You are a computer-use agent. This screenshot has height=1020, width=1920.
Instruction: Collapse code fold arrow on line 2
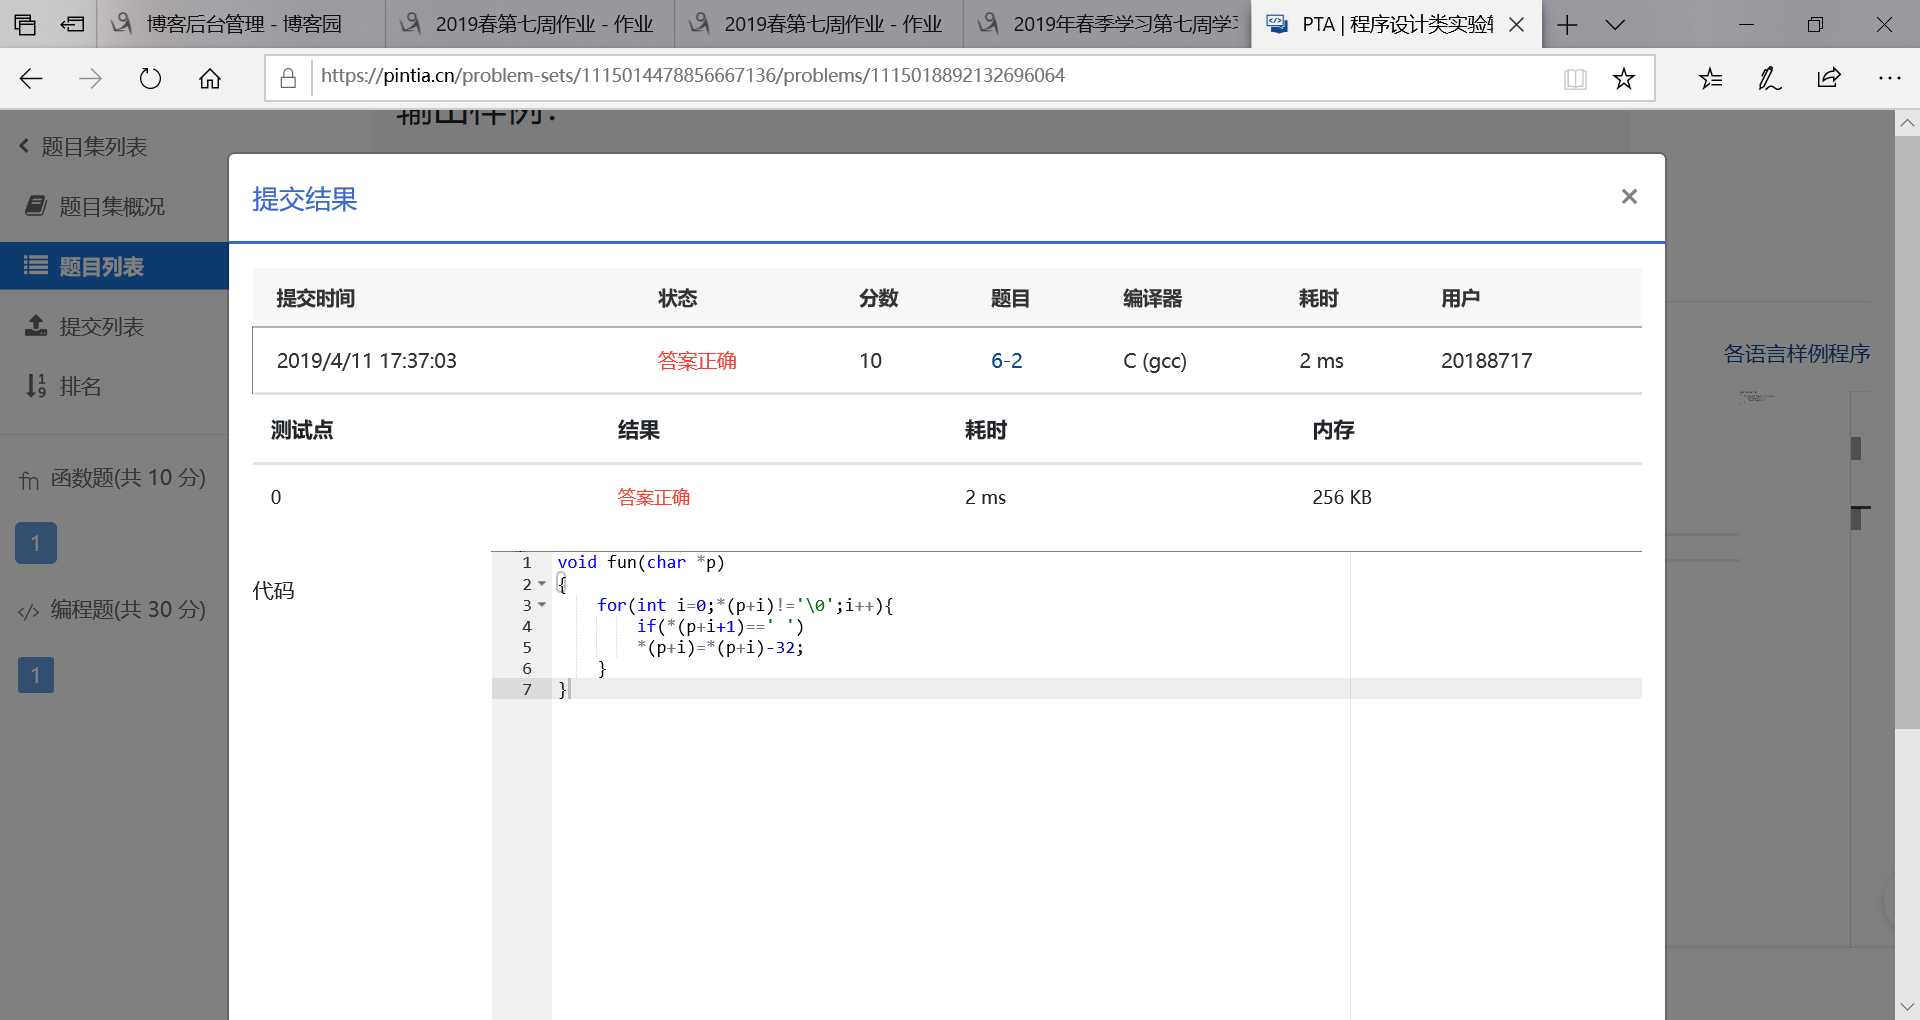point(542,584)
